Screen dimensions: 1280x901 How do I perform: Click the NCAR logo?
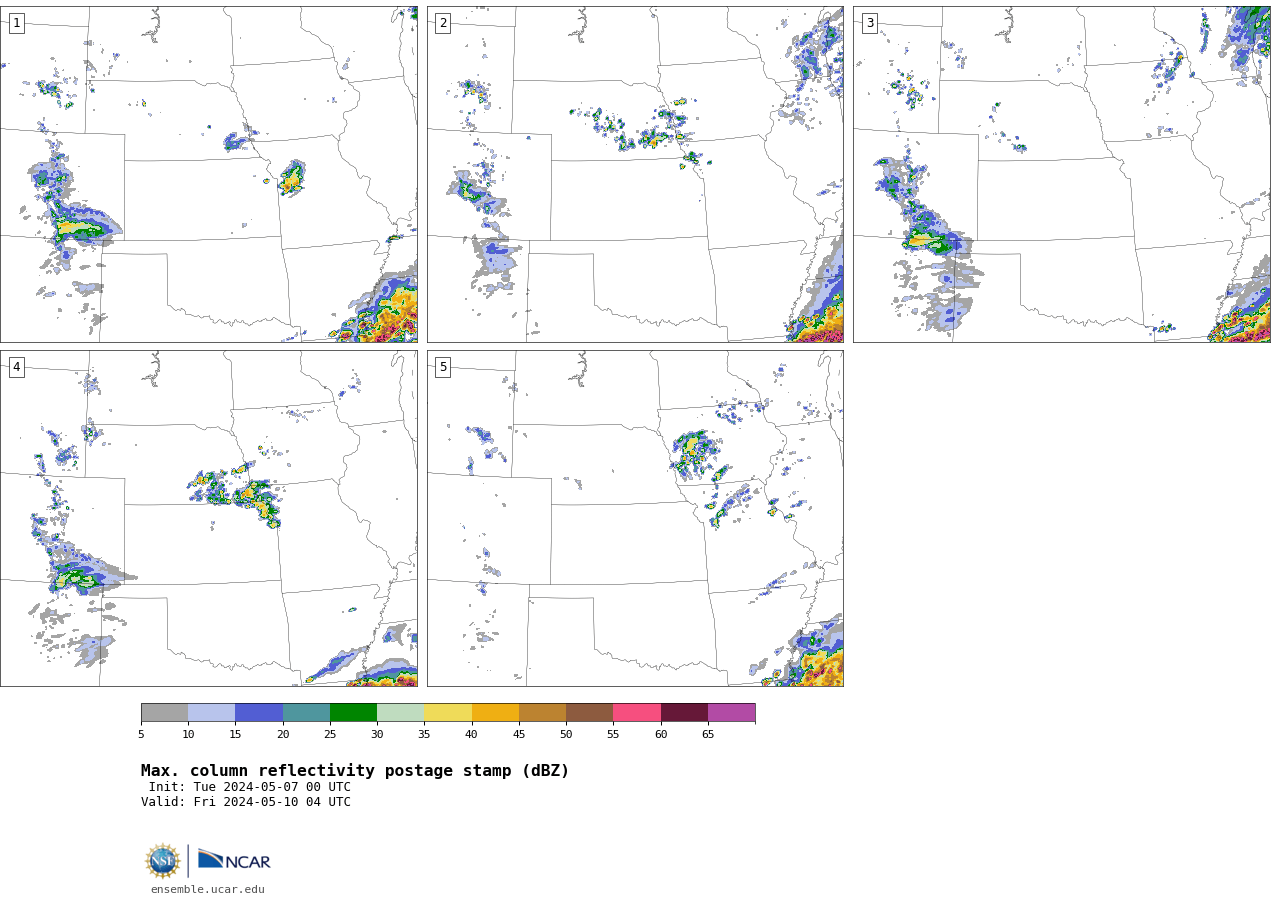234,860
